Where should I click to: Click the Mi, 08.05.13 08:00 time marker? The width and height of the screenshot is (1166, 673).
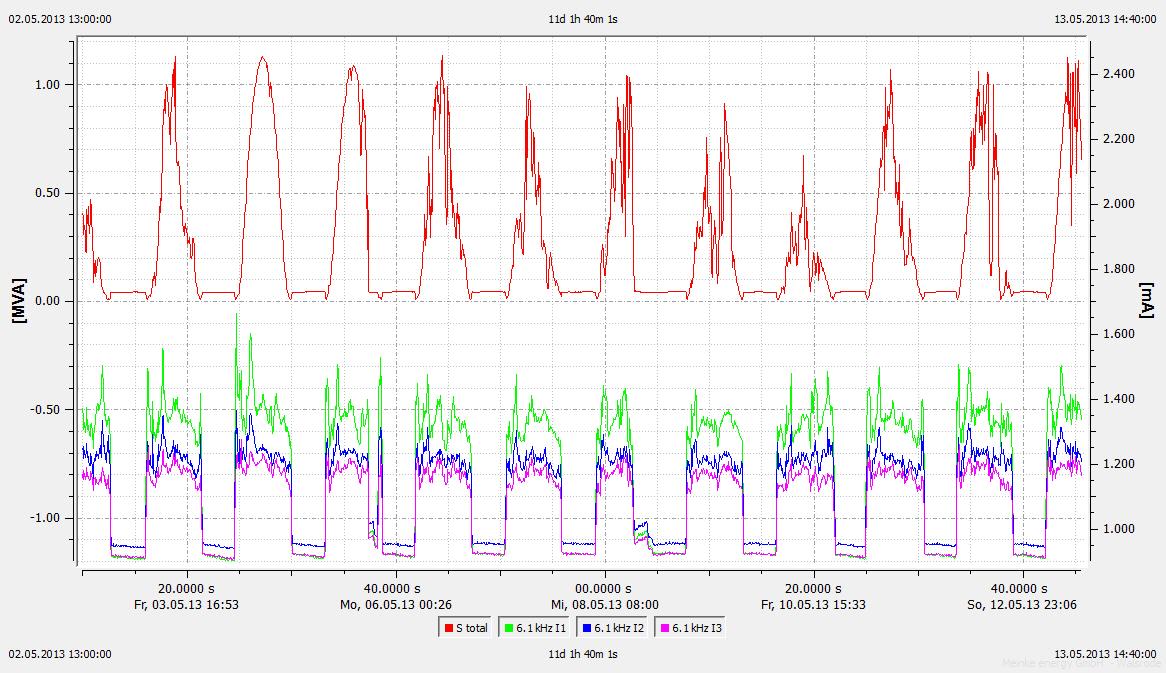[x=603, y=604]
